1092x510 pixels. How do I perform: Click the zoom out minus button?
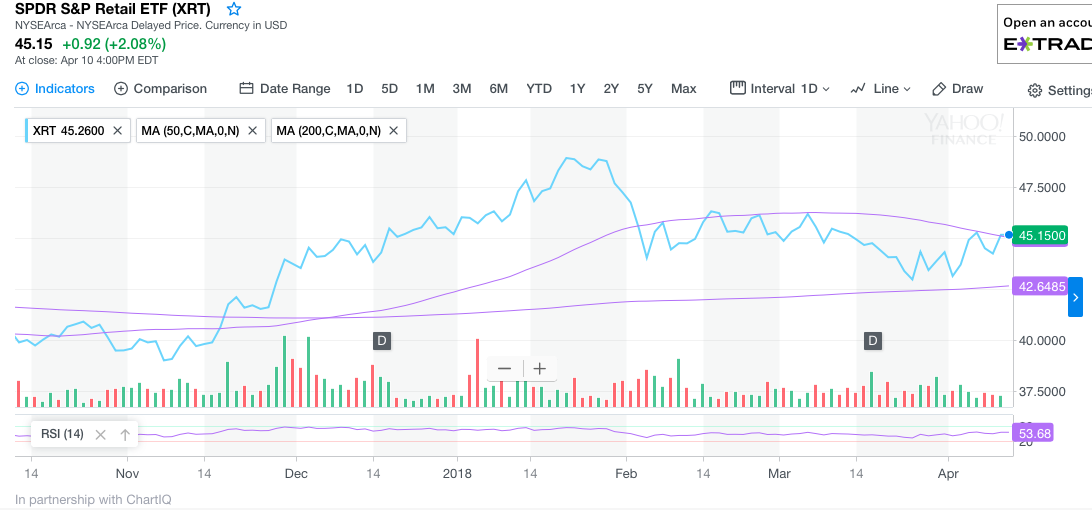point(504,368)
